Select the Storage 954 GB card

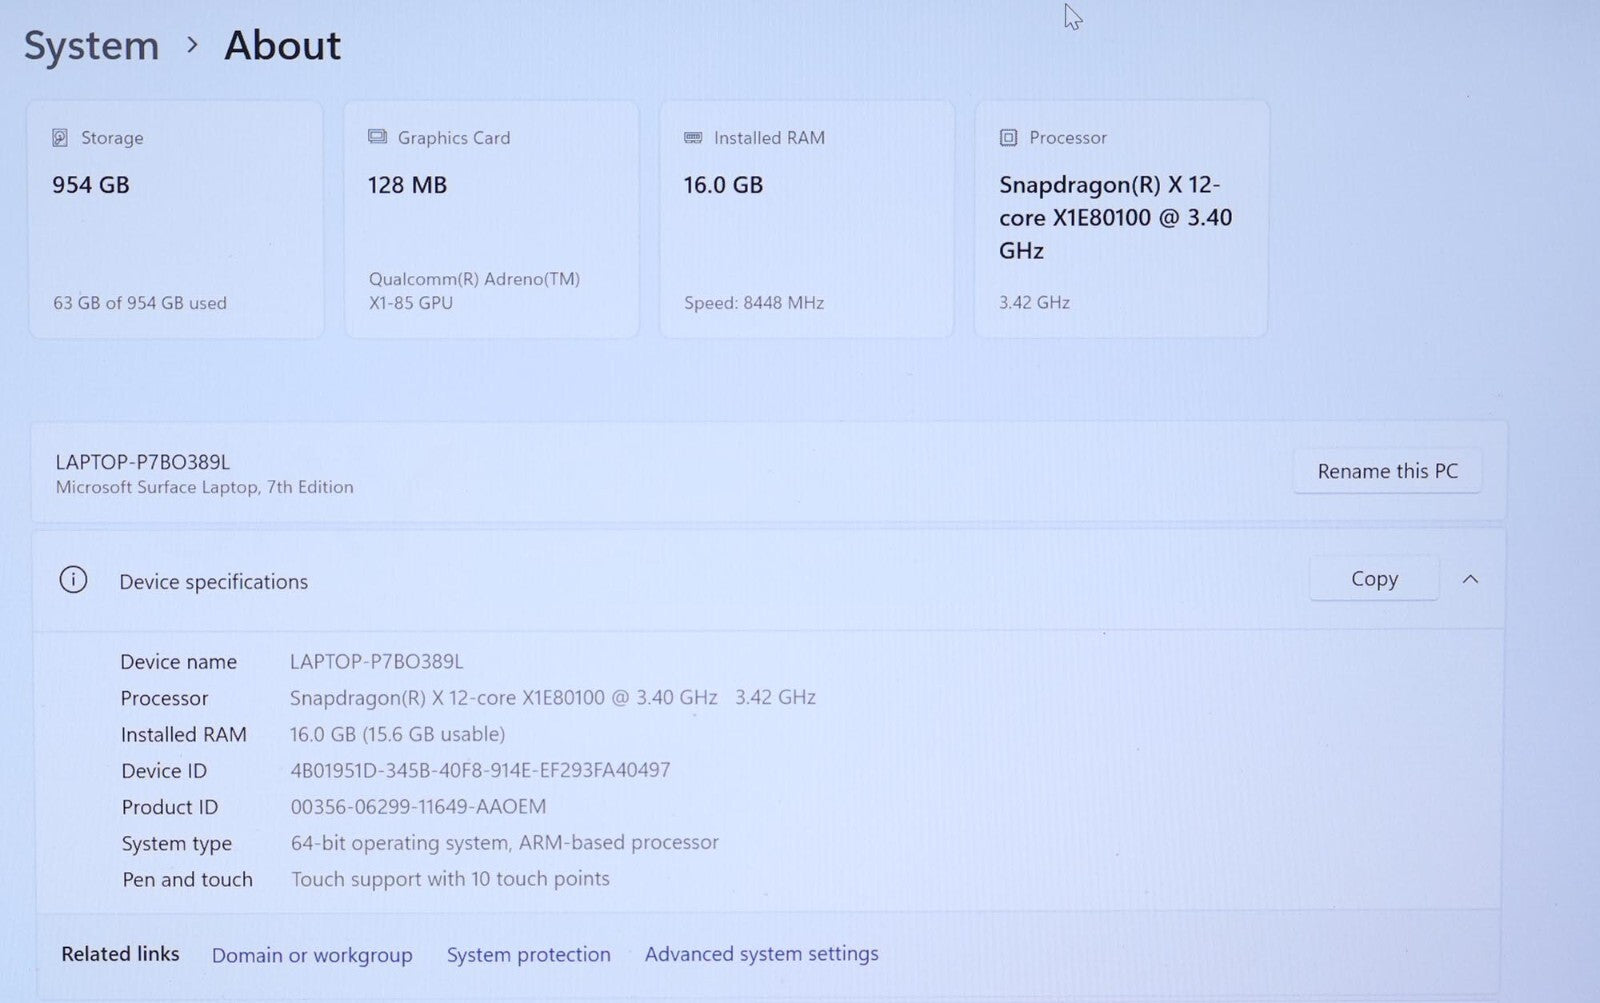tap(176, 220)
